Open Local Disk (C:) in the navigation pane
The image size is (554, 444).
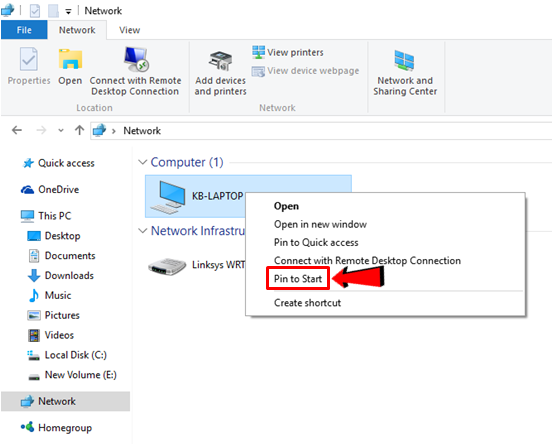67,355
